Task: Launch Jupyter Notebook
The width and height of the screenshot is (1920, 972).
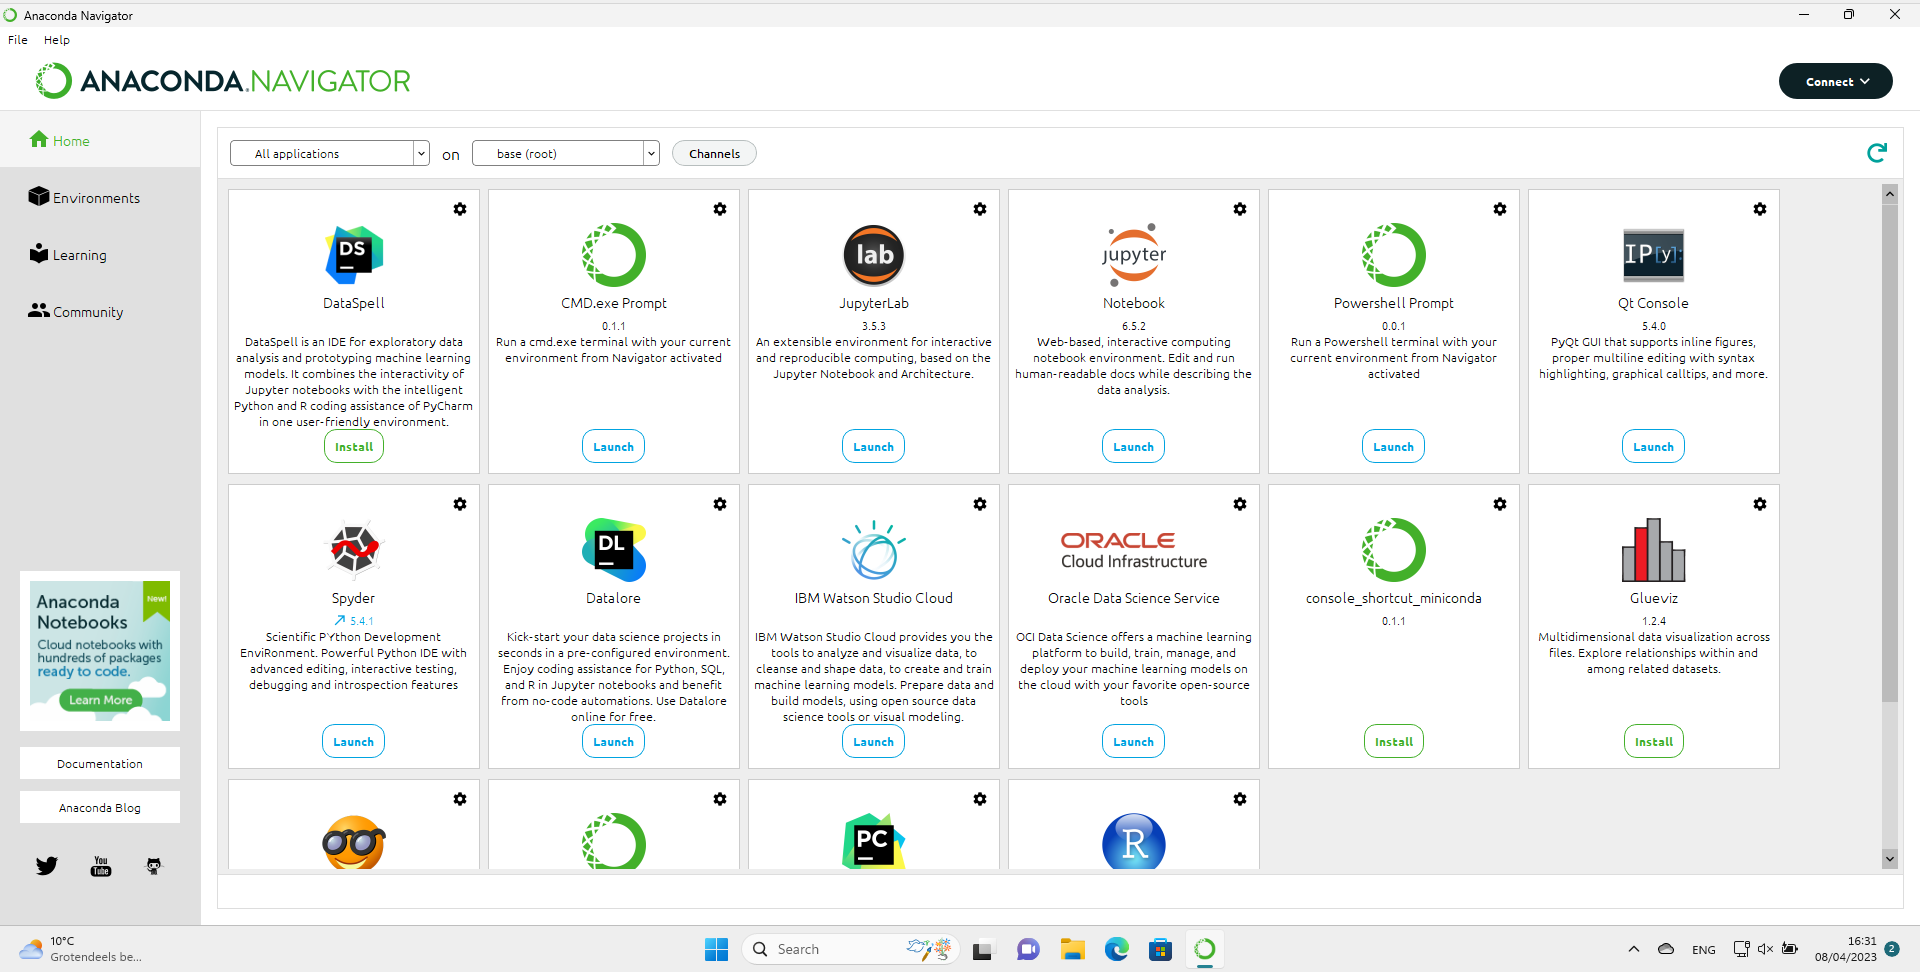Action: pos(1134,447)
